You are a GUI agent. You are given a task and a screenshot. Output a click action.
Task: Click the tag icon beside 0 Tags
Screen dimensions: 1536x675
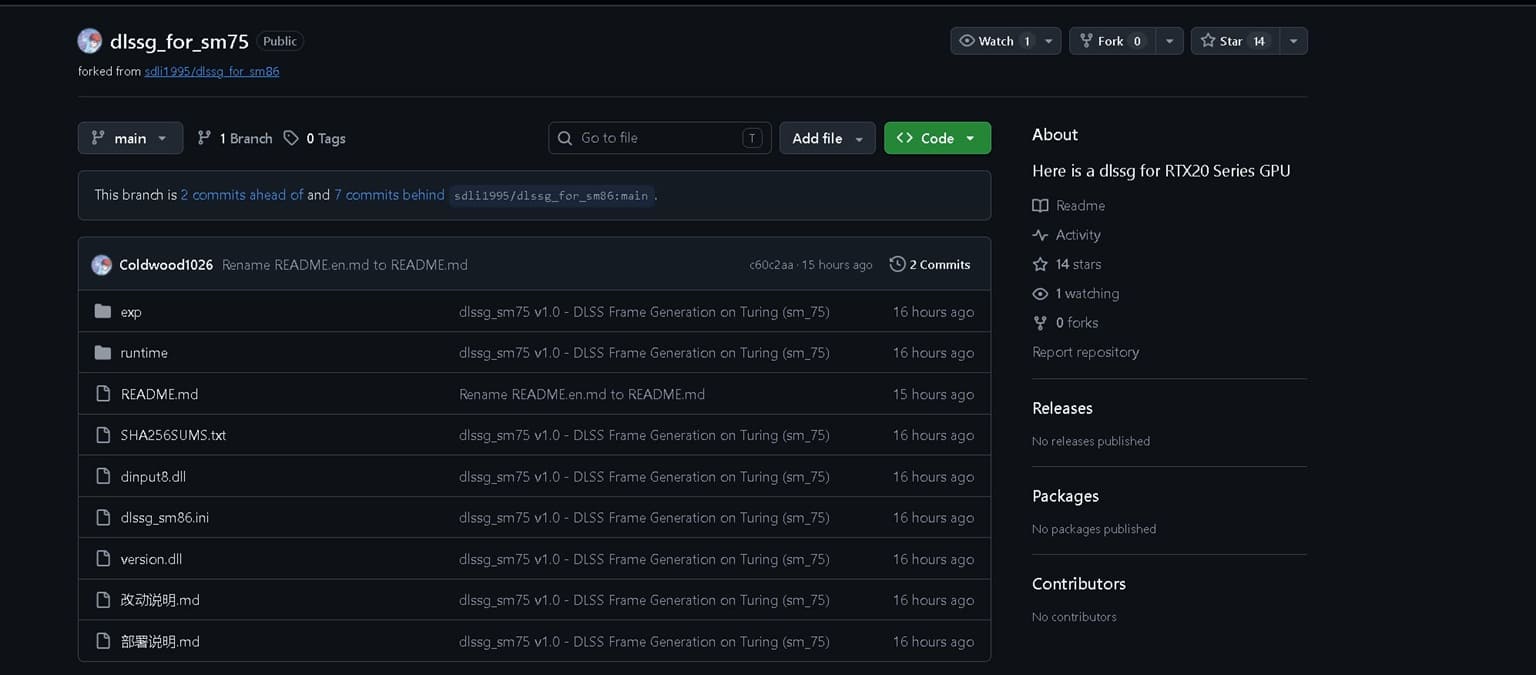(291, 138)
